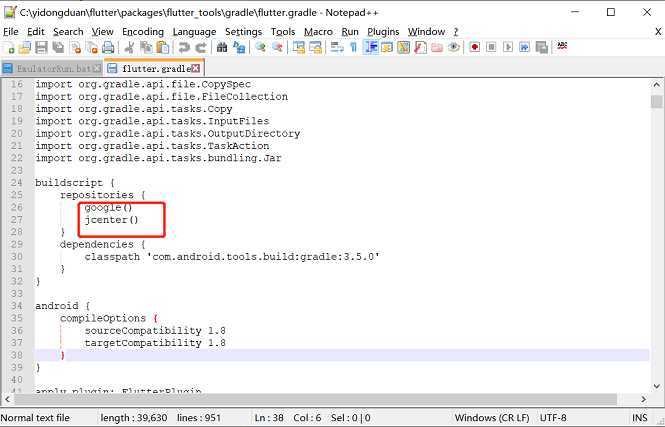Save the recorded macro icon
665x427 pixels.
(542, 47)
